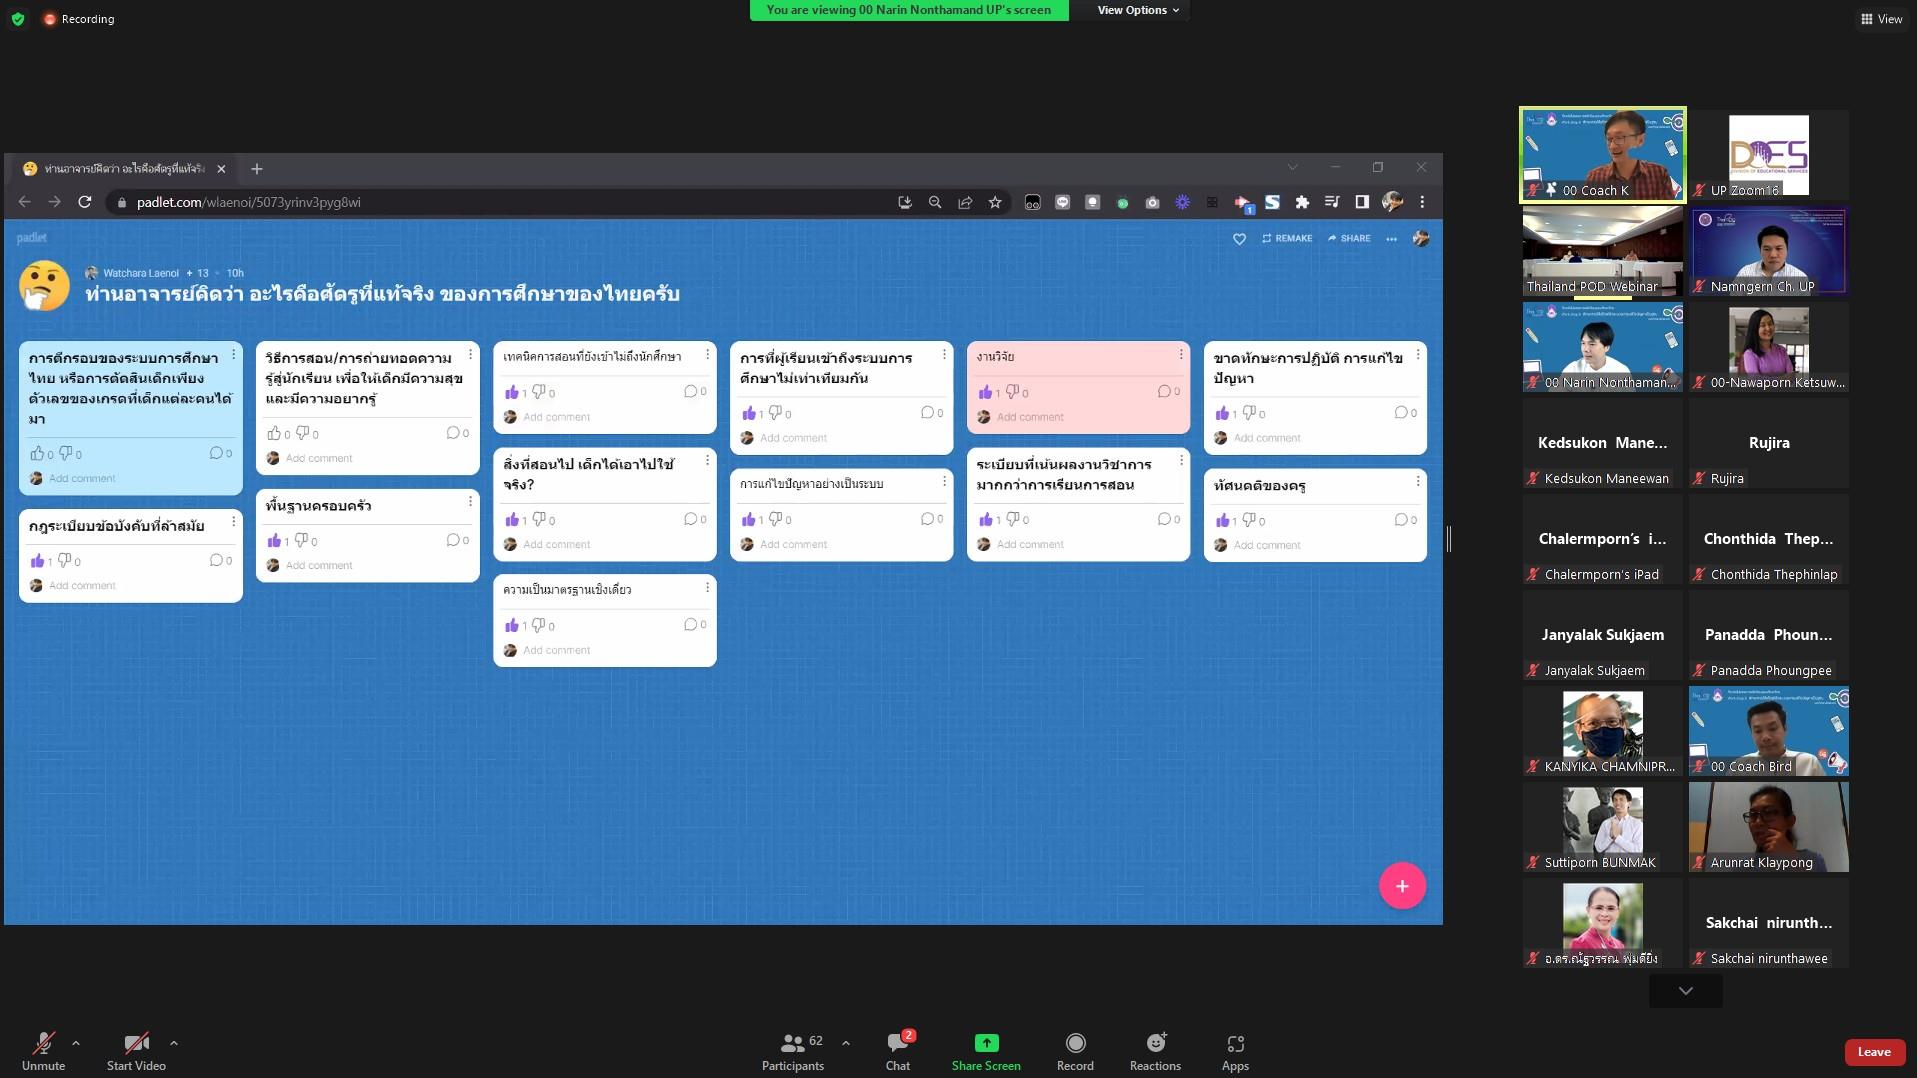Click the pink add post plus button

pos(1402,886)
